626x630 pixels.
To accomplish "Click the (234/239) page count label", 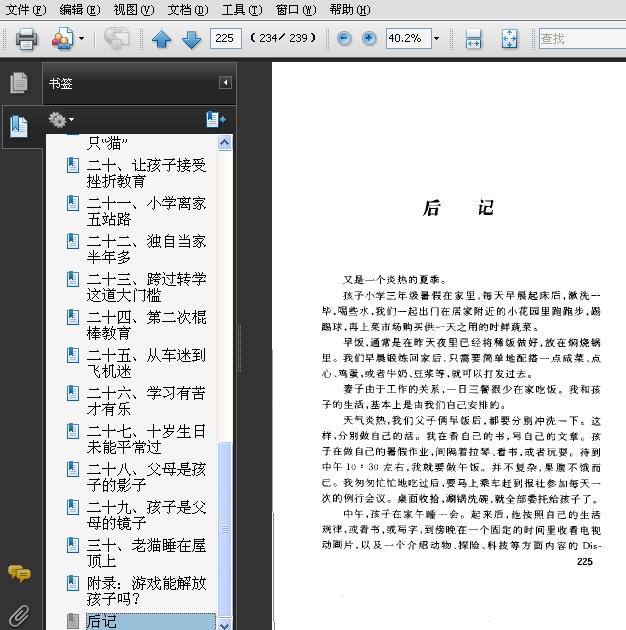I will click(283, 38).
